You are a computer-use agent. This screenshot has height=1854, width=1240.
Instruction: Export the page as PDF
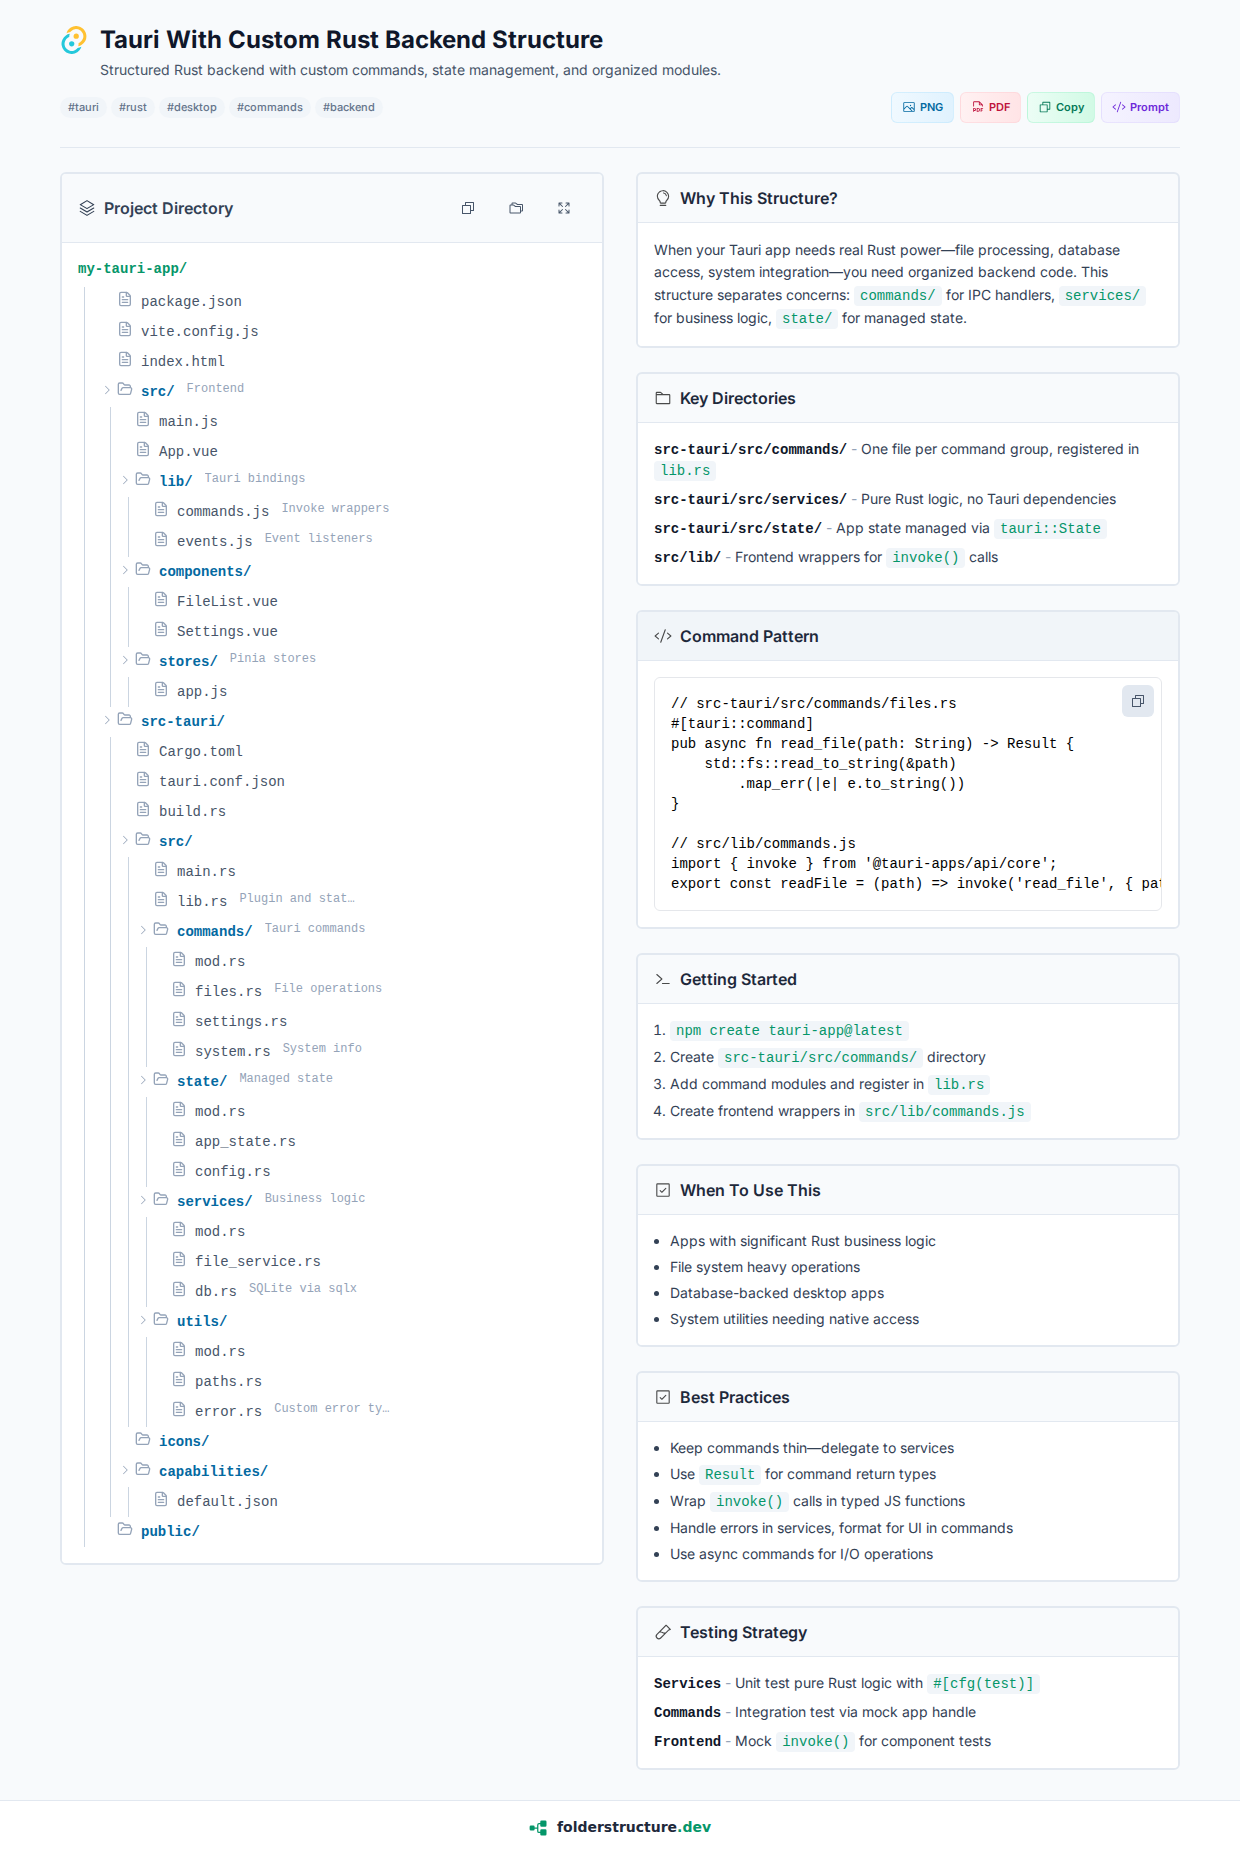(990, 108)
